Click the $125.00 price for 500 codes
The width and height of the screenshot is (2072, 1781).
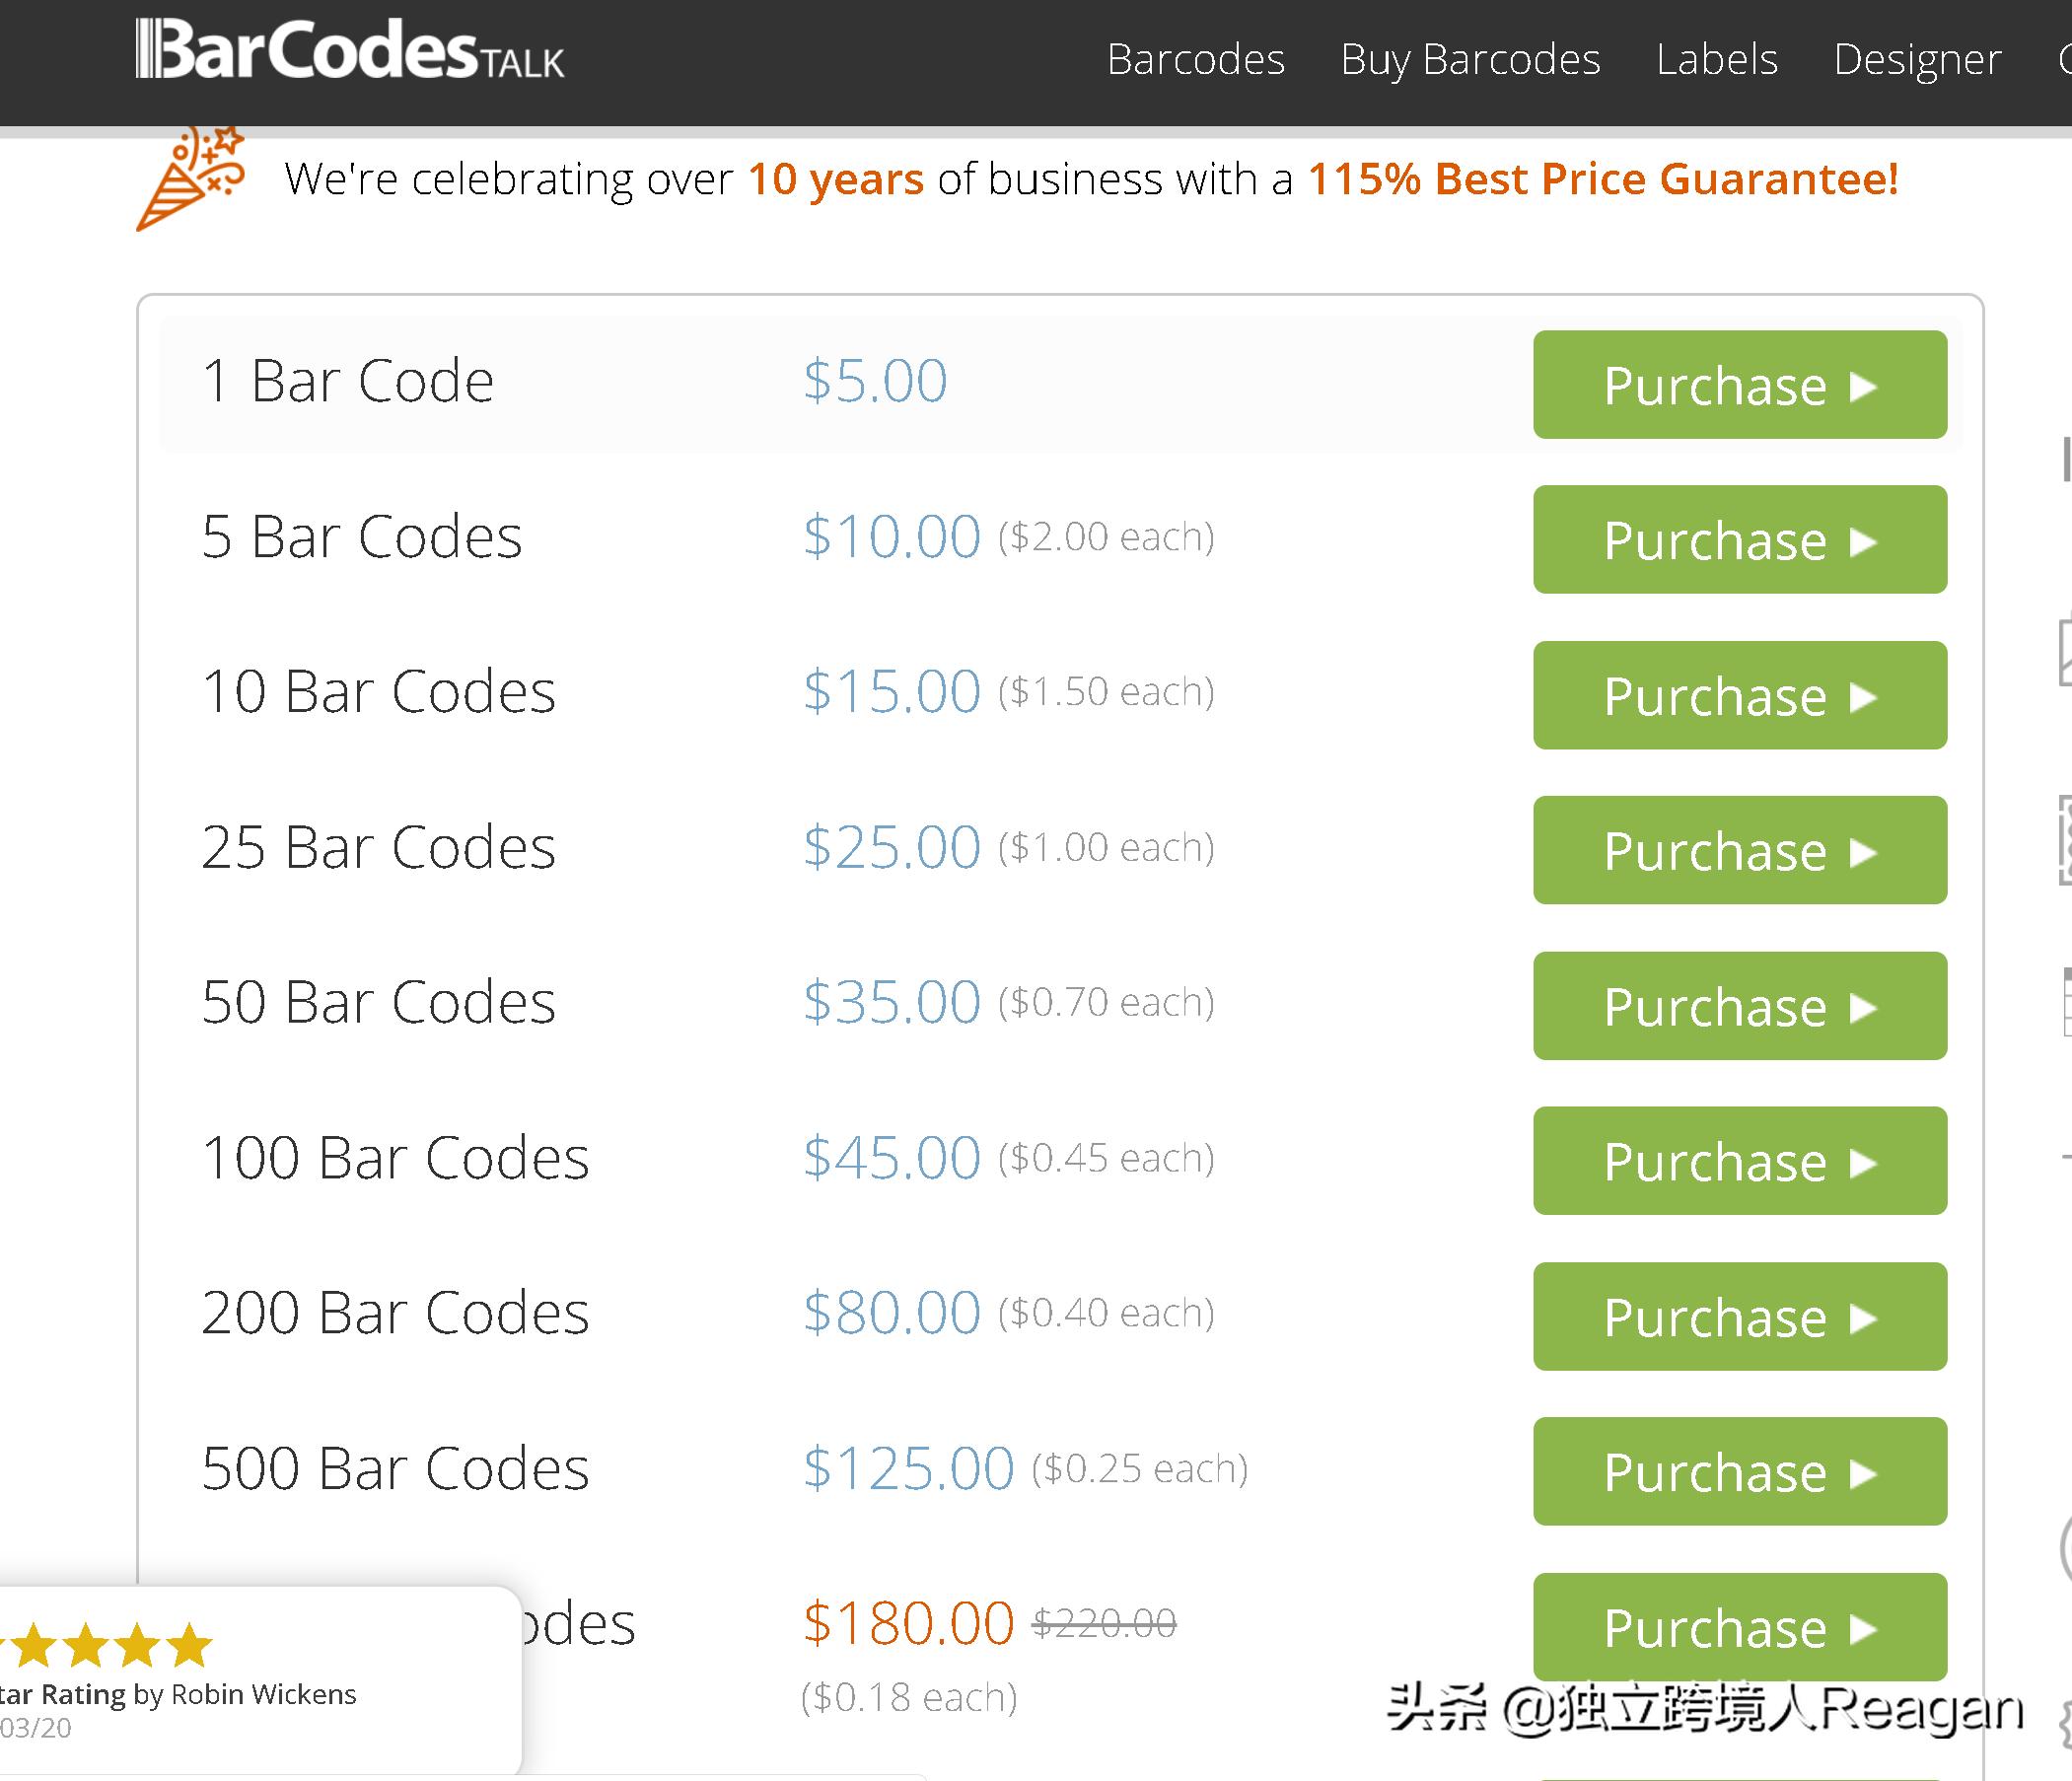coord(908,1468)
